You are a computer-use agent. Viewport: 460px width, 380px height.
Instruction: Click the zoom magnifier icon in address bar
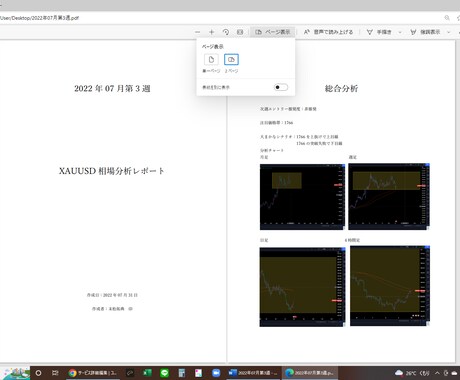coord(447,18)
